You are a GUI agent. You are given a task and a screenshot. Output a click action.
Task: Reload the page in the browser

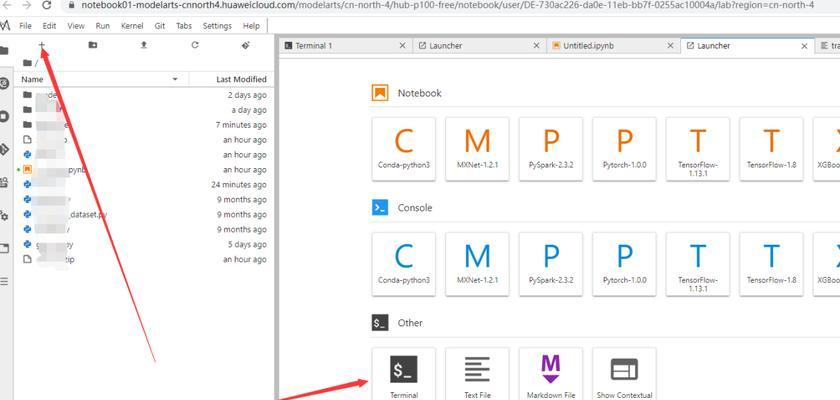(x=47, y=5)
